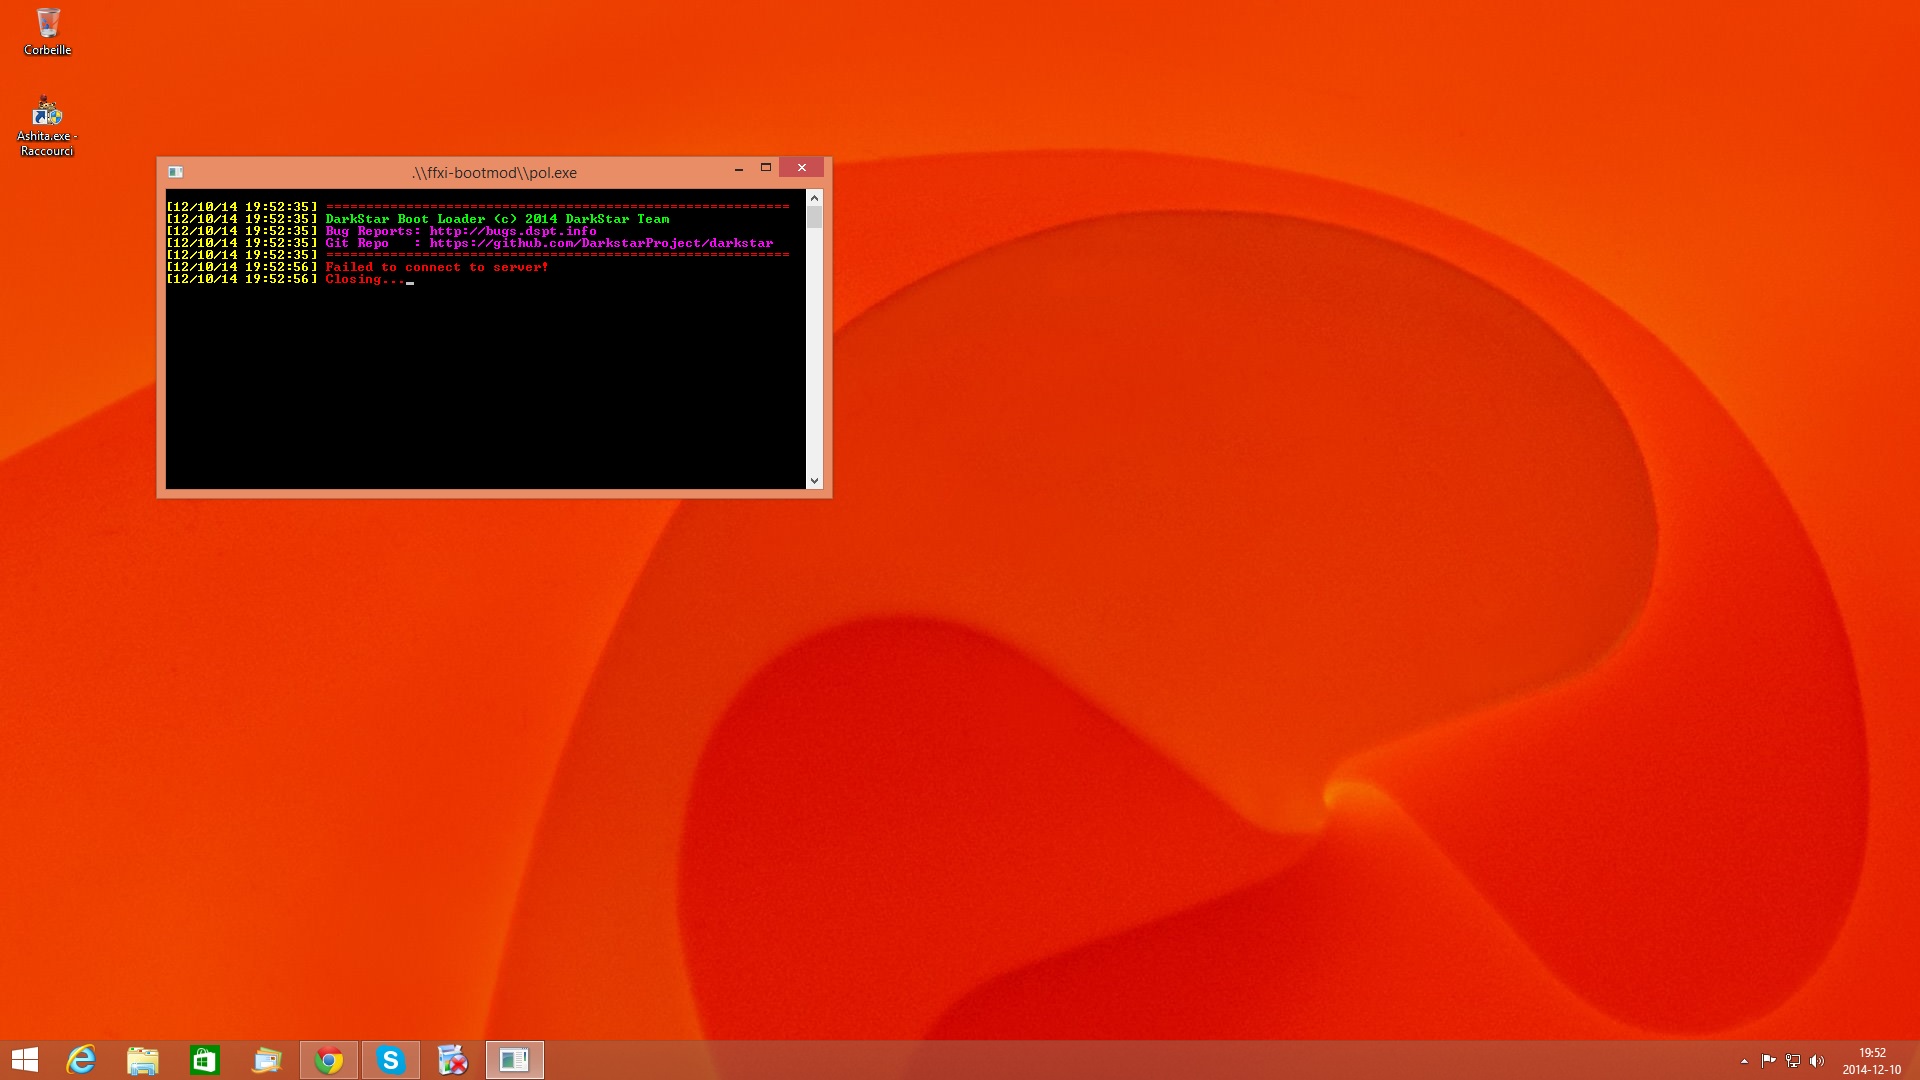1920x1080 pixels.
Task: Show hidden system tray icons arrow
Action: coord(1744,1061)
